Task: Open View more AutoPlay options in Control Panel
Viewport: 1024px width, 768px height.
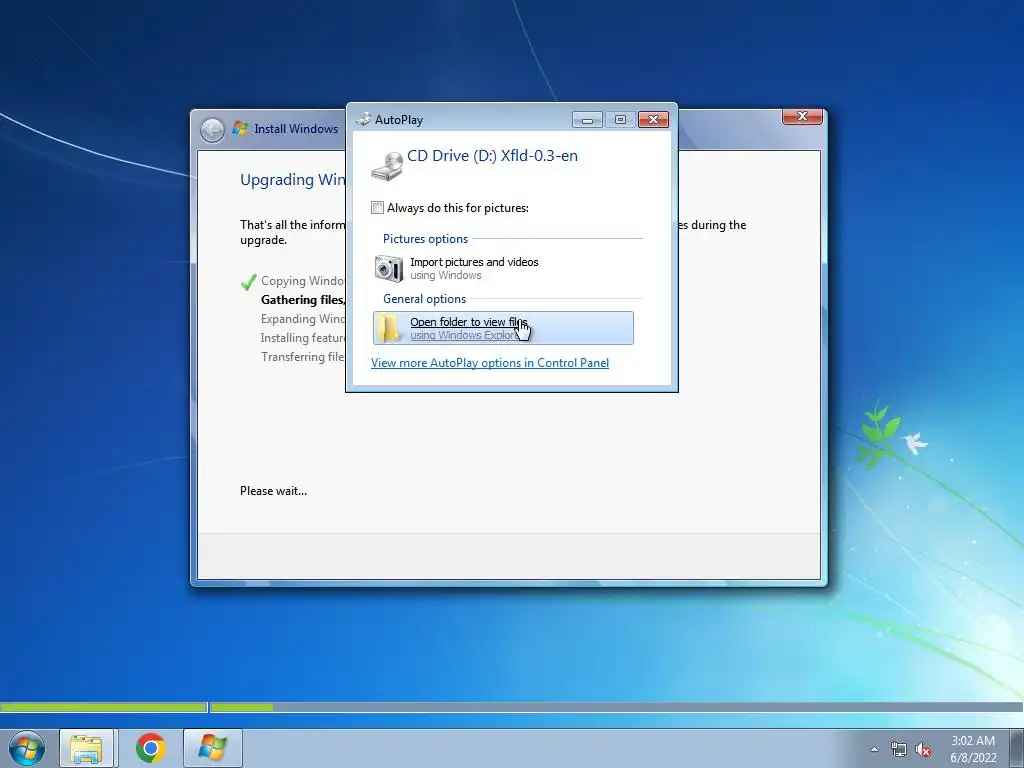Action: [x=490, y=362]
